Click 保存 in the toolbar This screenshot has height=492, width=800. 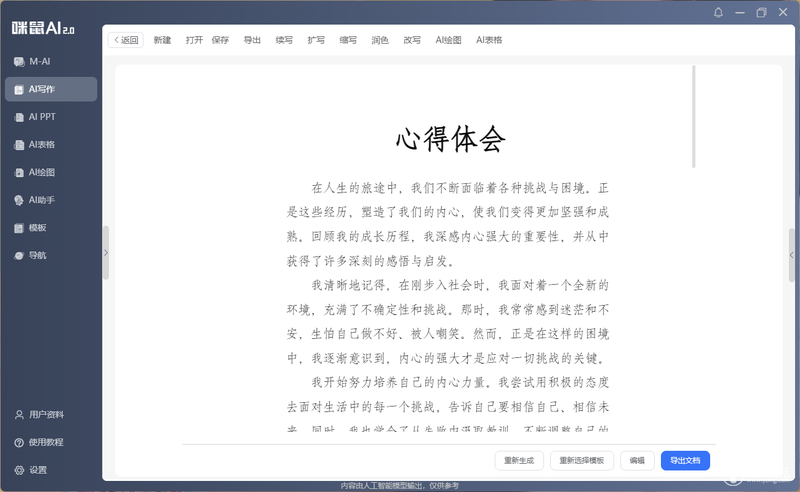pos(220,40)
